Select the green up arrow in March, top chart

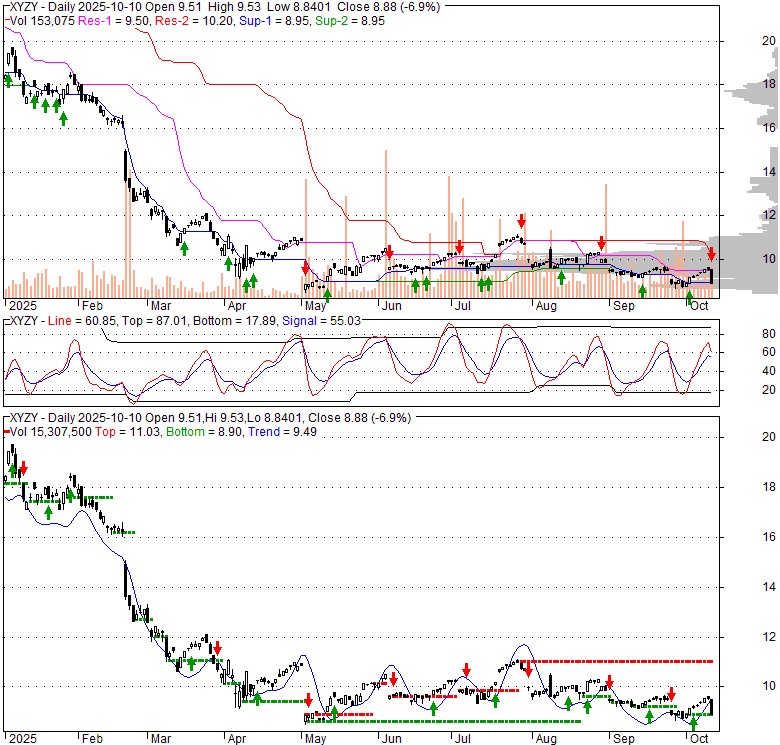click(x=184, y=246)
